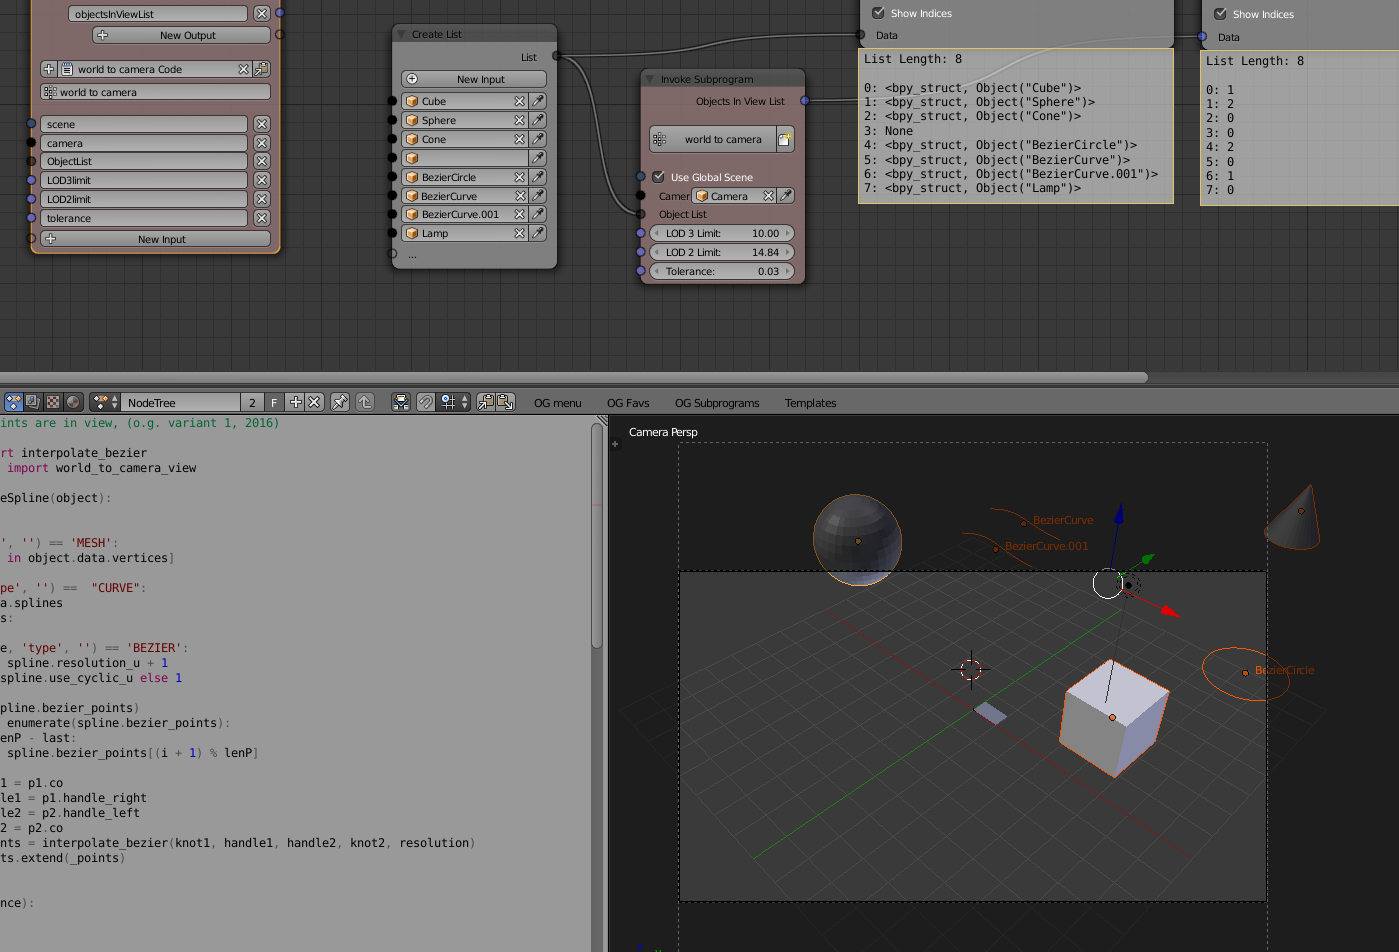The width and height of the screenshot is (1399, 952).
Task: Open the OG Subprograms menu
Action: (717, 403)
